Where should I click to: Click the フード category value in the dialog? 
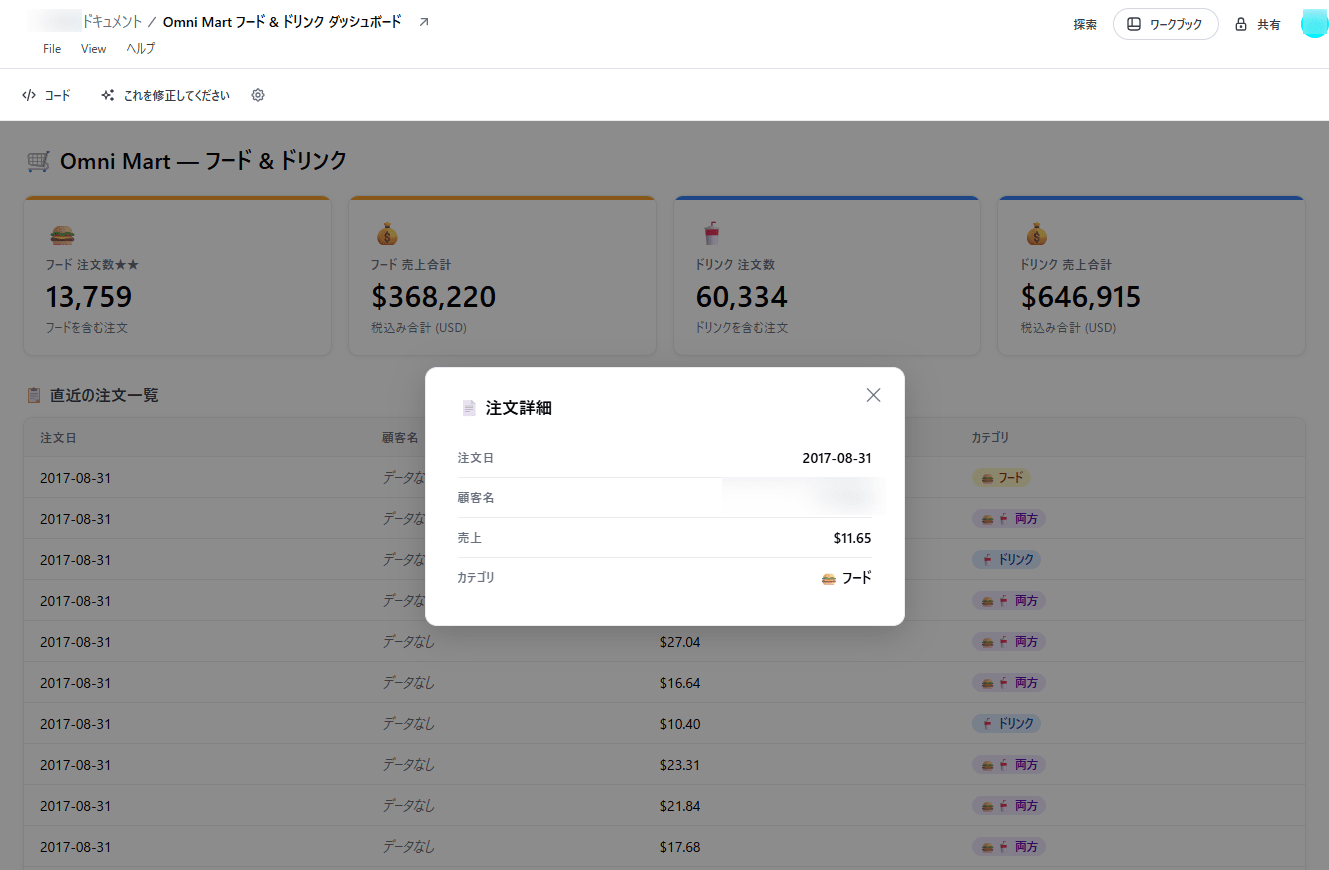[846, 578]
